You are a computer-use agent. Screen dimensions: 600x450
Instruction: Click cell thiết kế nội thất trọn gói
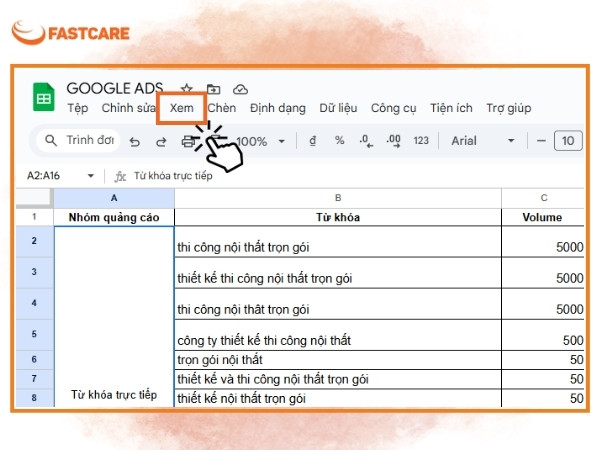tap(338, 398)
